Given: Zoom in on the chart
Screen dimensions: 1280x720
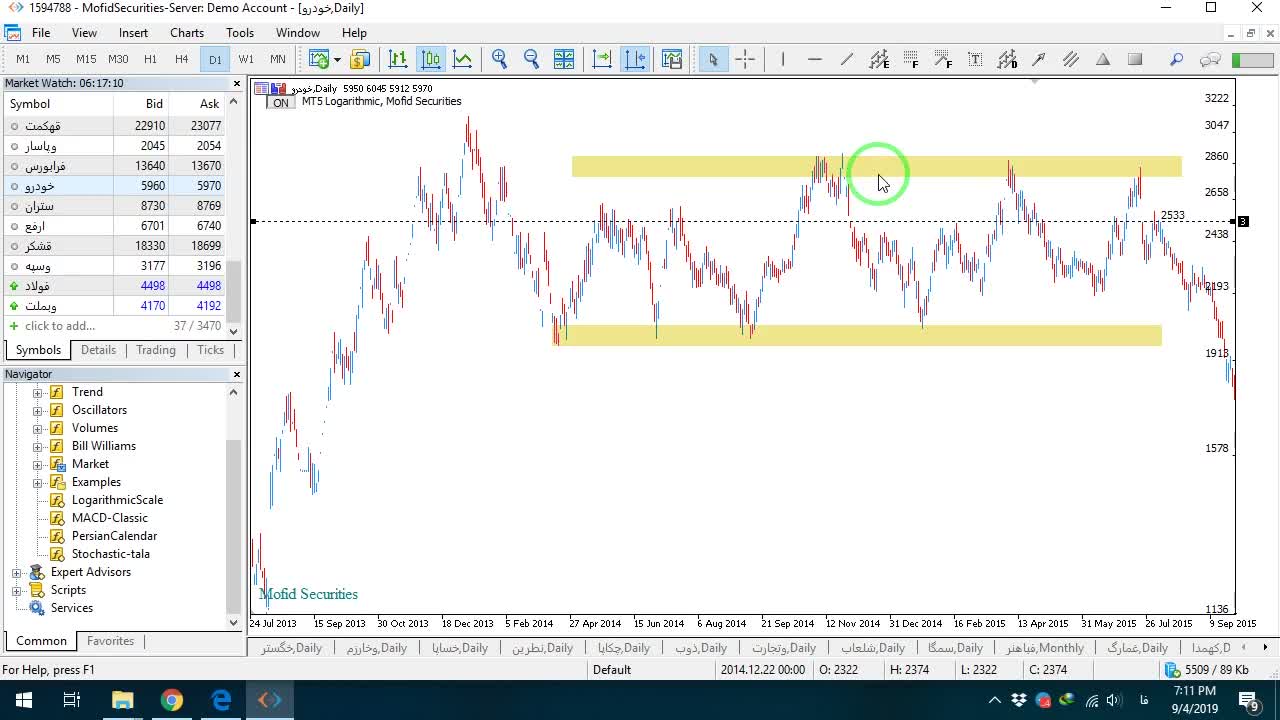Looking at the screenshot, I should coord(500,60).
